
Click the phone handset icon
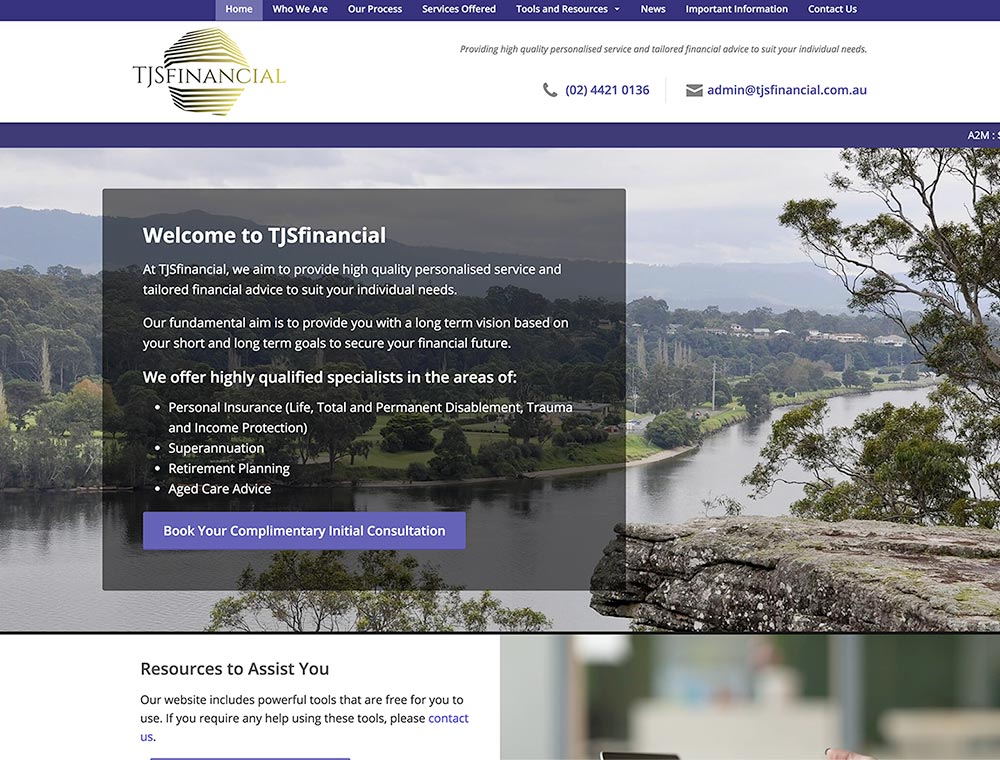pos(550,90)
